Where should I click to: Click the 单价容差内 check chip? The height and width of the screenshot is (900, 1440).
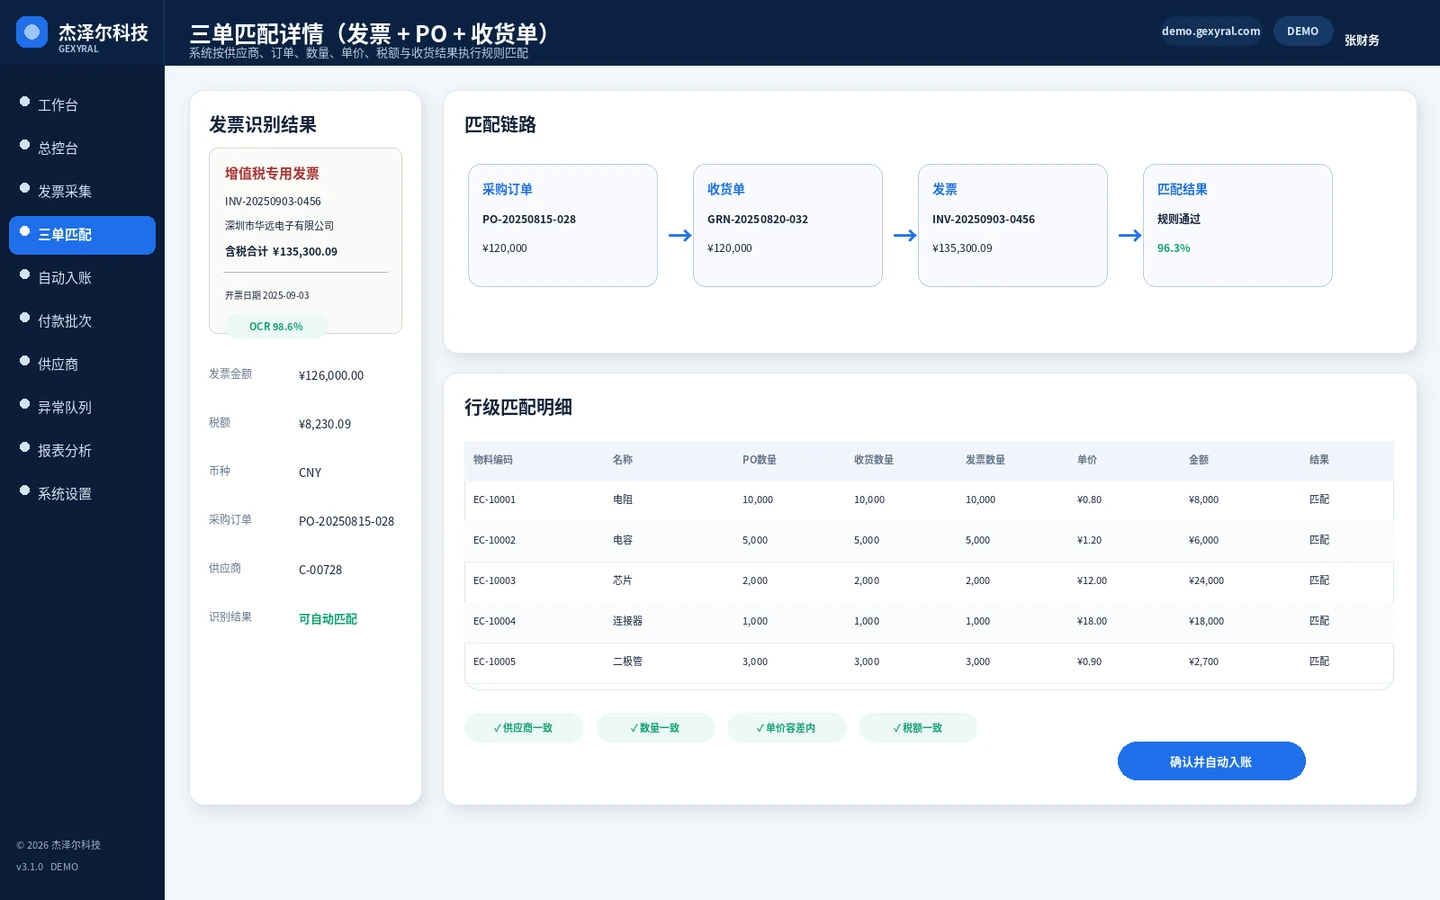[x=787, y=728]
